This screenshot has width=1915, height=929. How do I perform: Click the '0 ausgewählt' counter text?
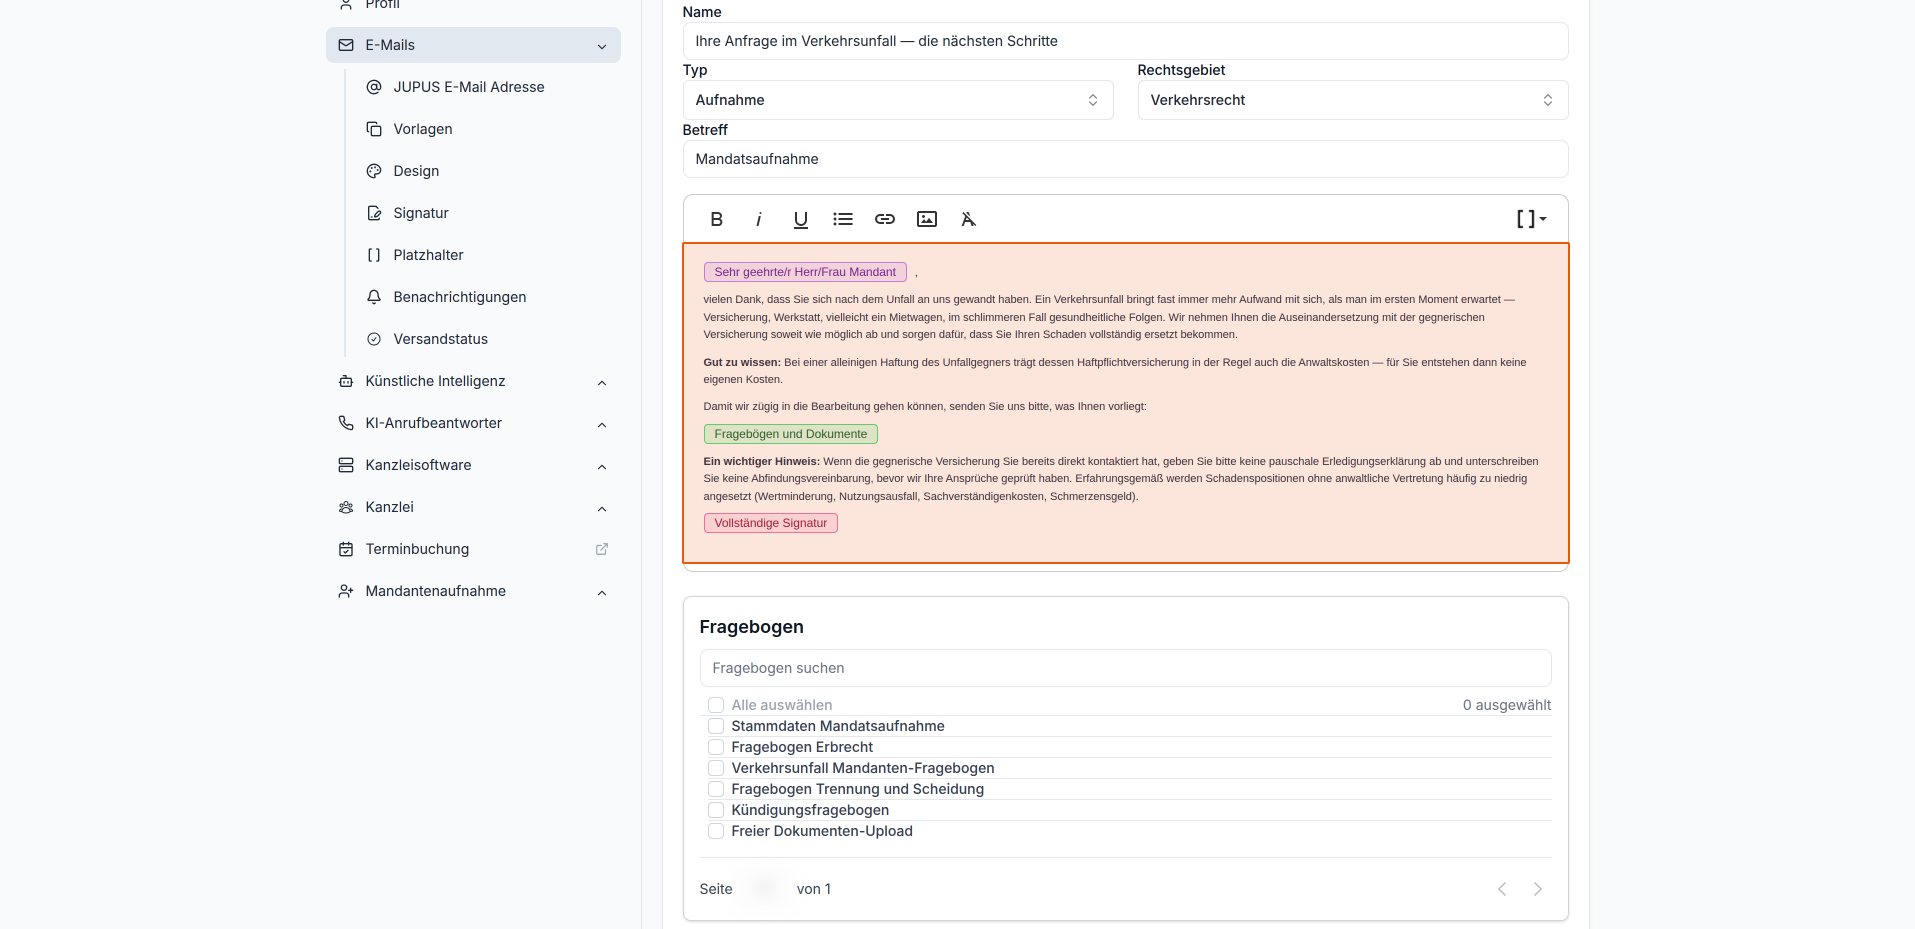click(1507, 705)
